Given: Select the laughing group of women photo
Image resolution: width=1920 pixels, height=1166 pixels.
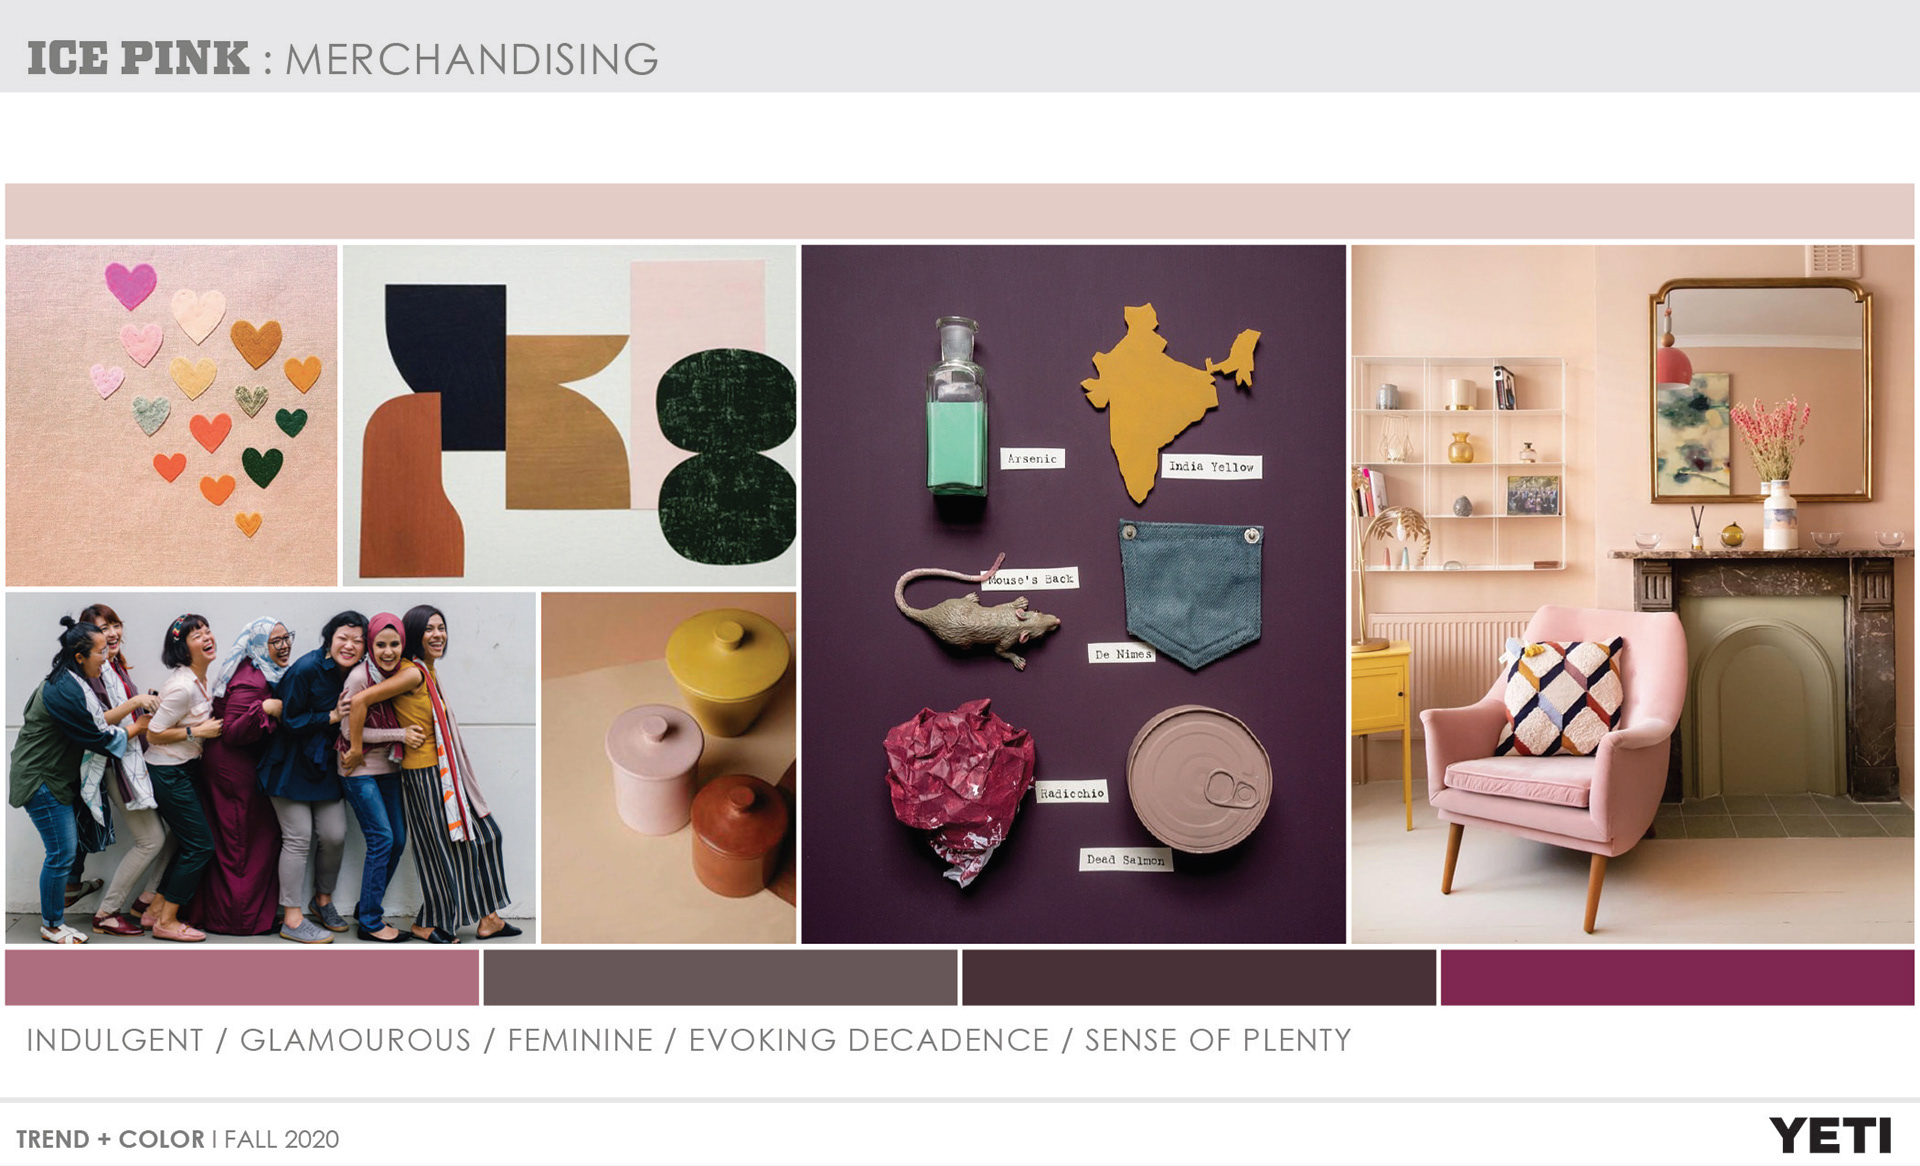Looking at the screenshot, I should tap(270, 767).
